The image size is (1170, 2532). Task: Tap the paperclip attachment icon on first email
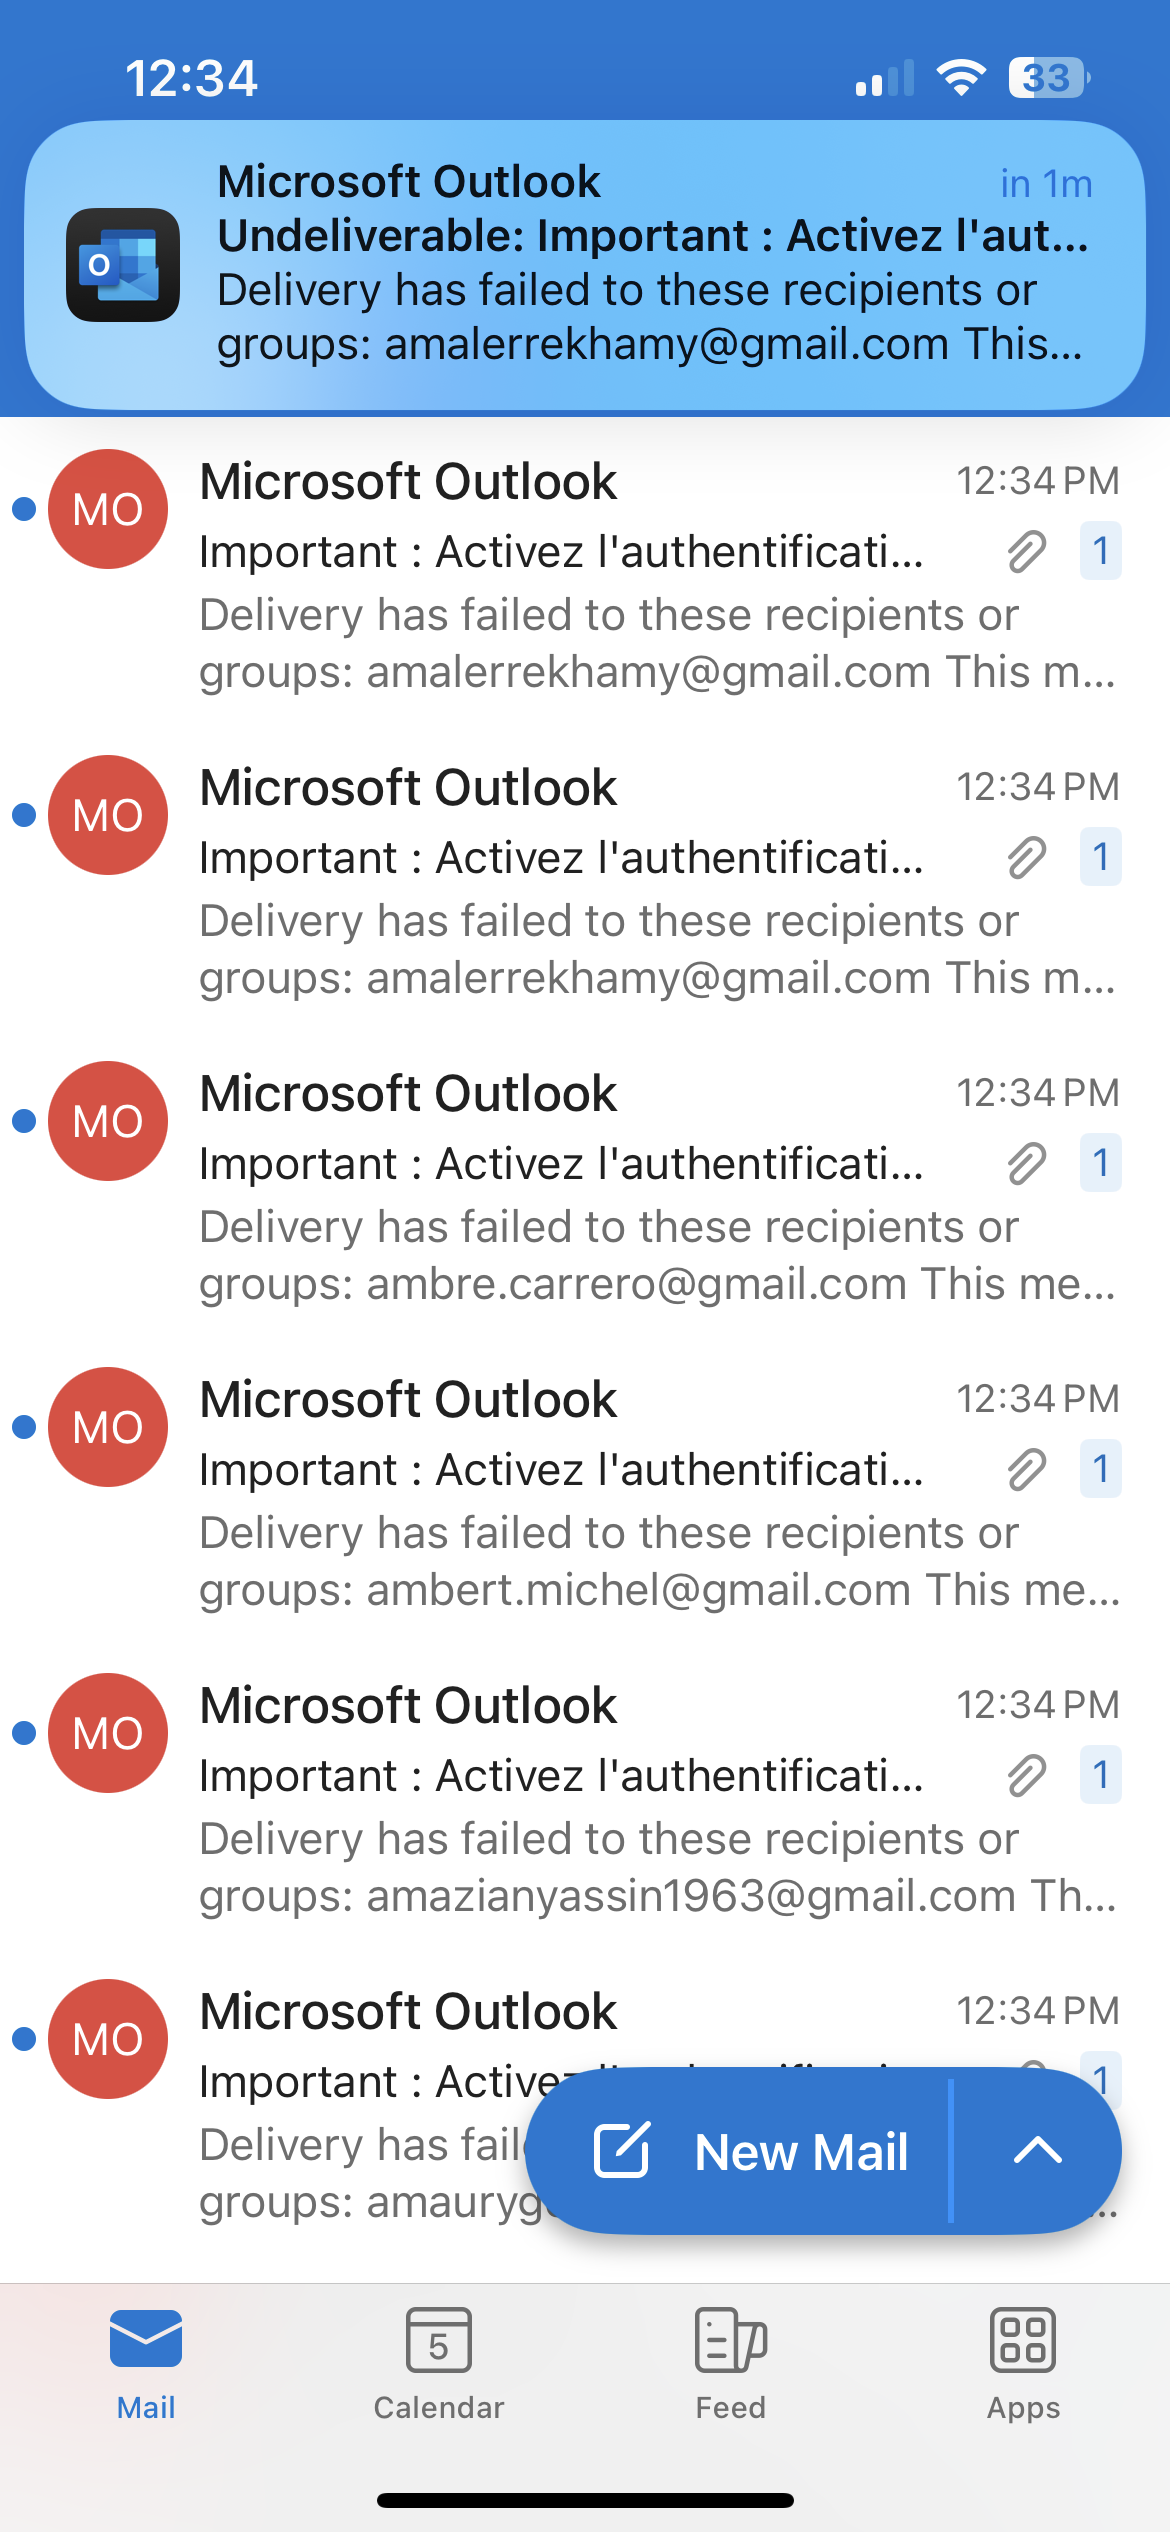tap(1026, 551)
